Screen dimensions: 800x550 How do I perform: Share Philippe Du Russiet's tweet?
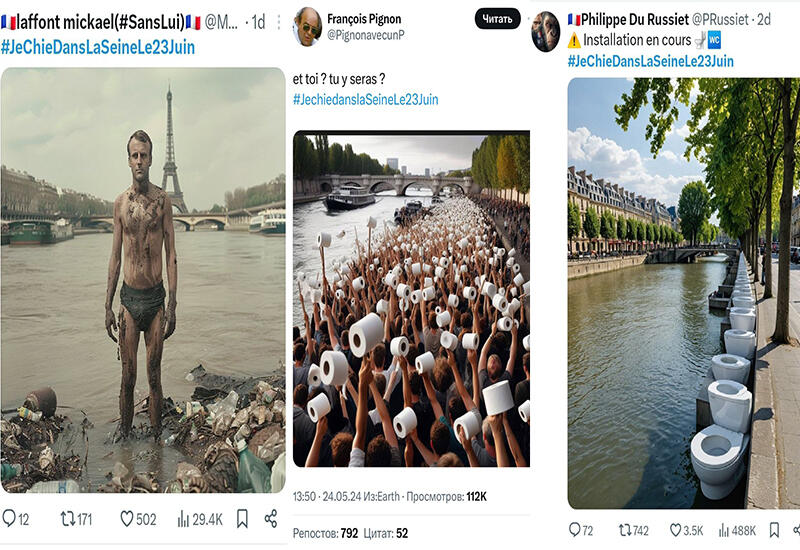click(796, 530)
